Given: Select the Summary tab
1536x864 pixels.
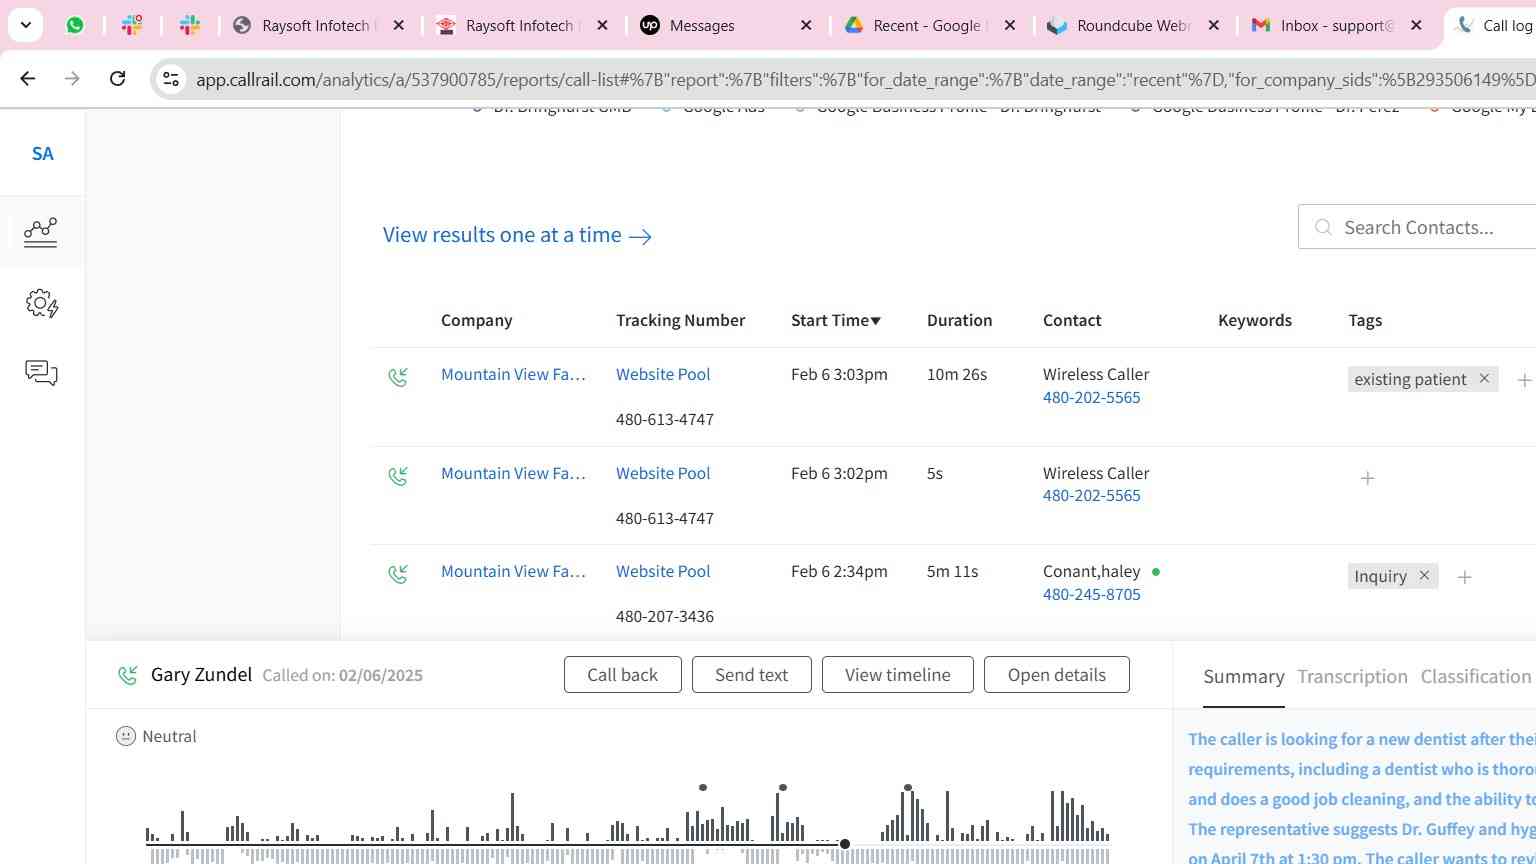Looking at the screenshot, I should (1243, 677).
